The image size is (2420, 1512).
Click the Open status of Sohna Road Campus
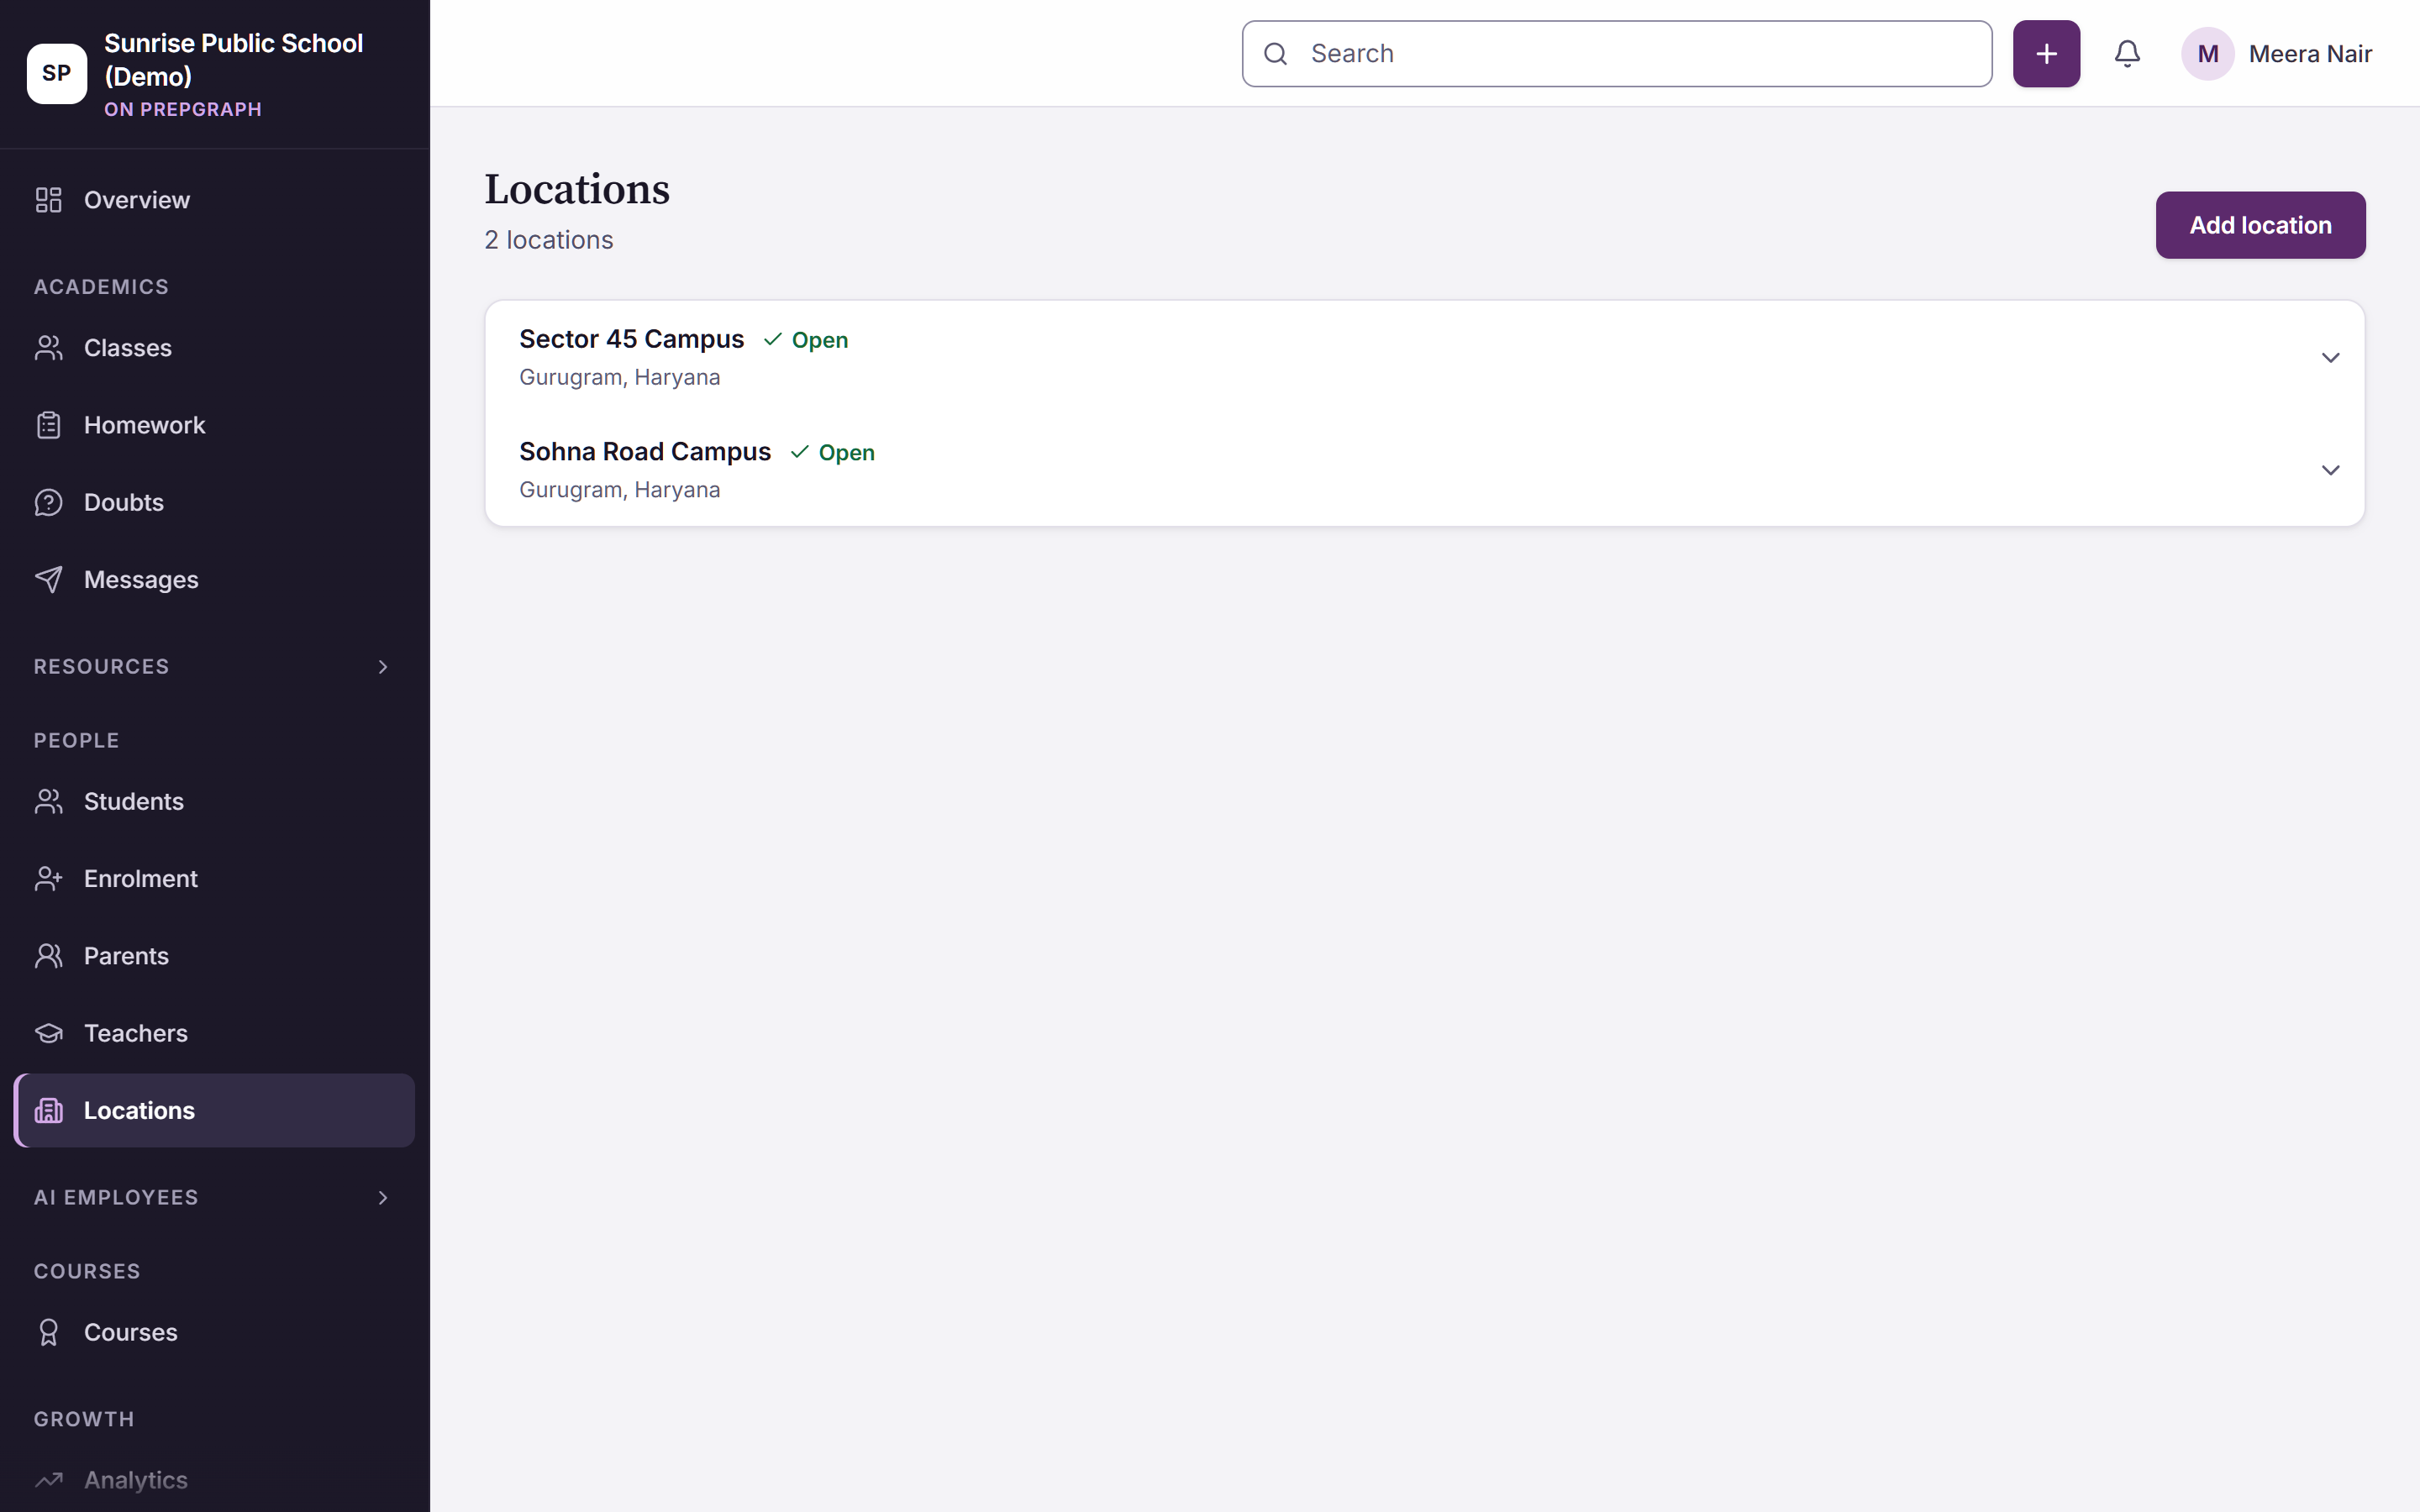point(833,453)
